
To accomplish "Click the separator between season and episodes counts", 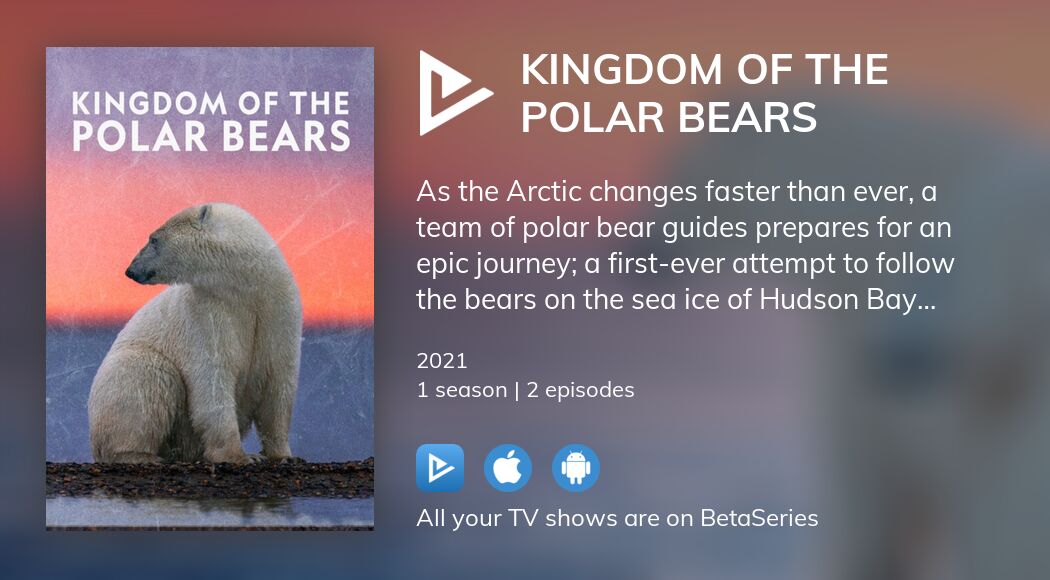I will tap(519, 390).
